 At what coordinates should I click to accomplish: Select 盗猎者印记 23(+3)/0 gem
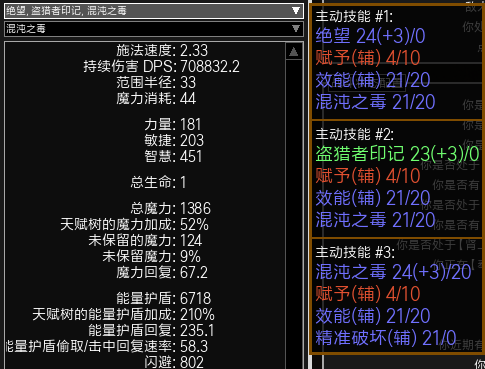click(x=397, y=154)
